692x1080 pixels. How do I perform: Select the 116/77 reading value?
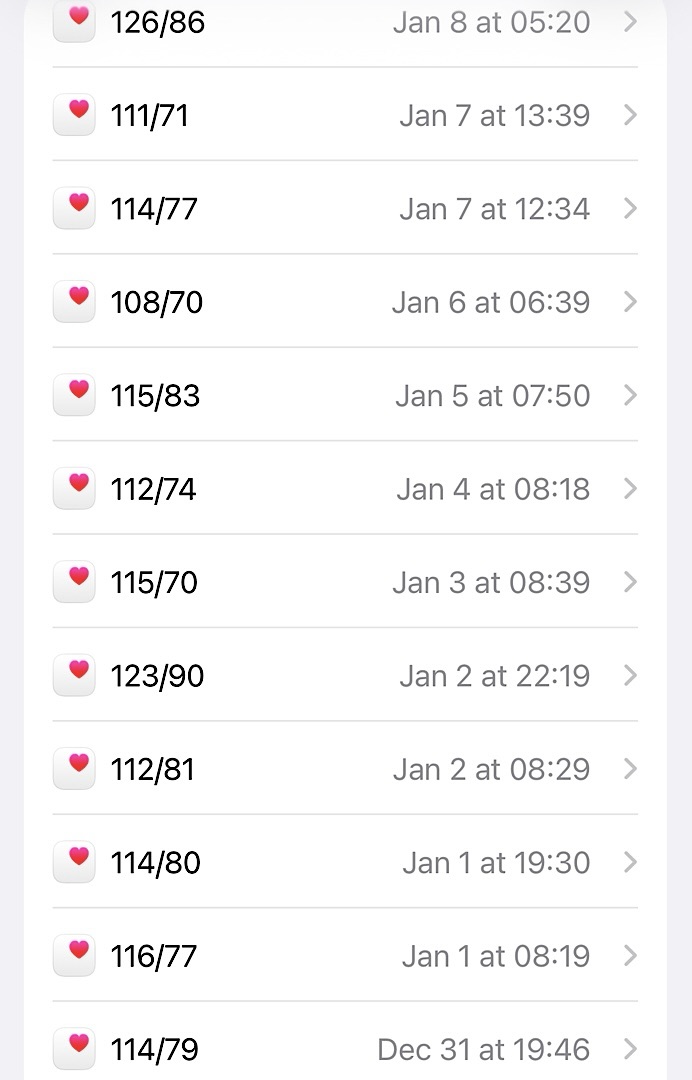(x=154, y=956)
